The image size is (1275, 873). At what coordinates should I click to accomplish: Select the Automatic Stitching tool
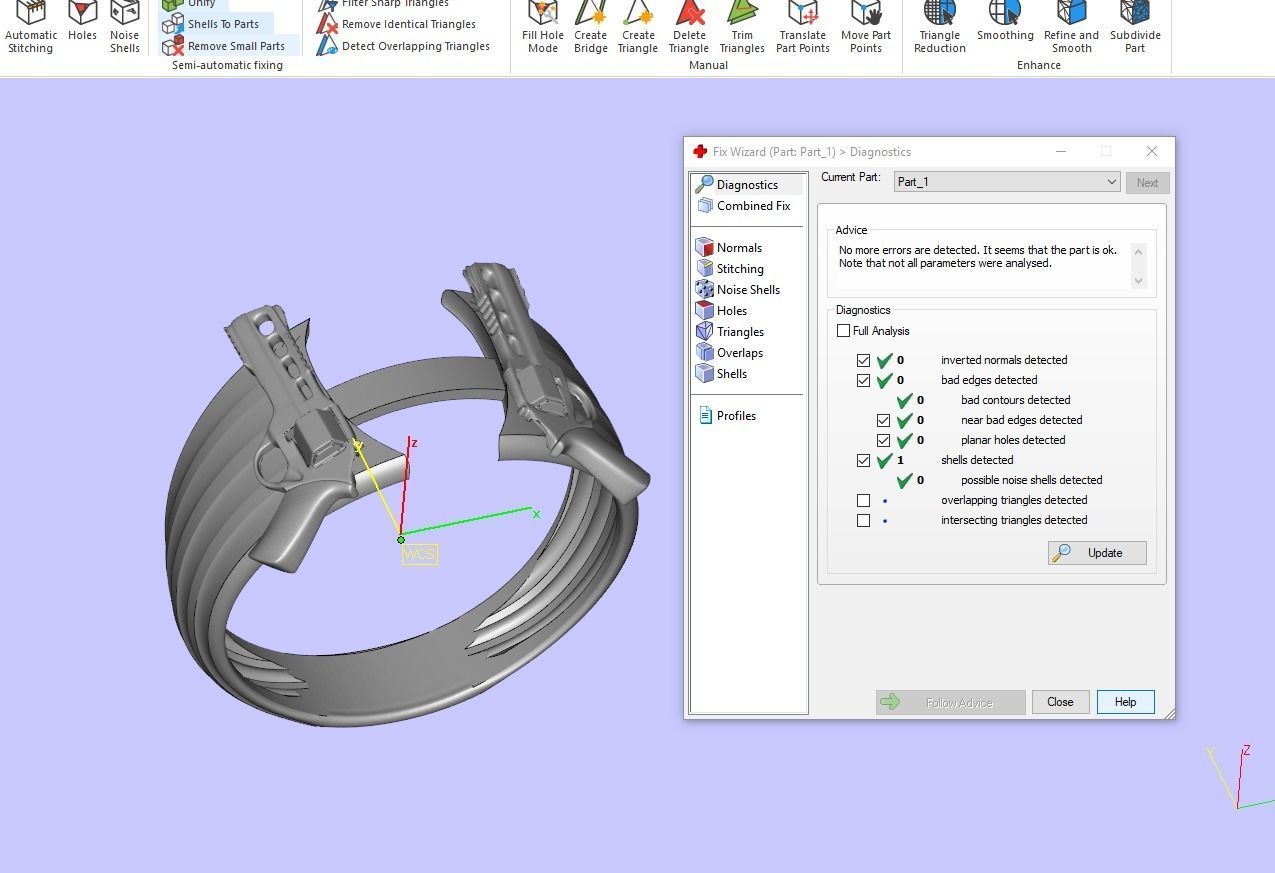click(x=31, y=27)
